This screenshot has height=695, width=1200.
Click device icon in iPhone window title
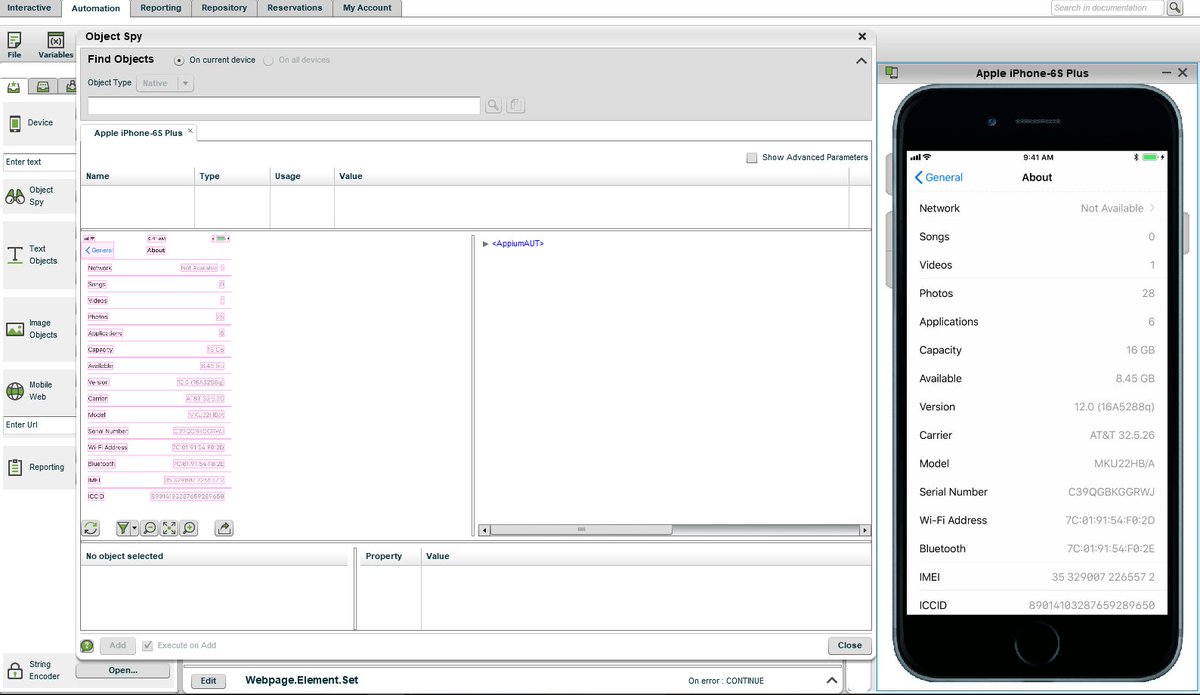(x=891, y=73)
